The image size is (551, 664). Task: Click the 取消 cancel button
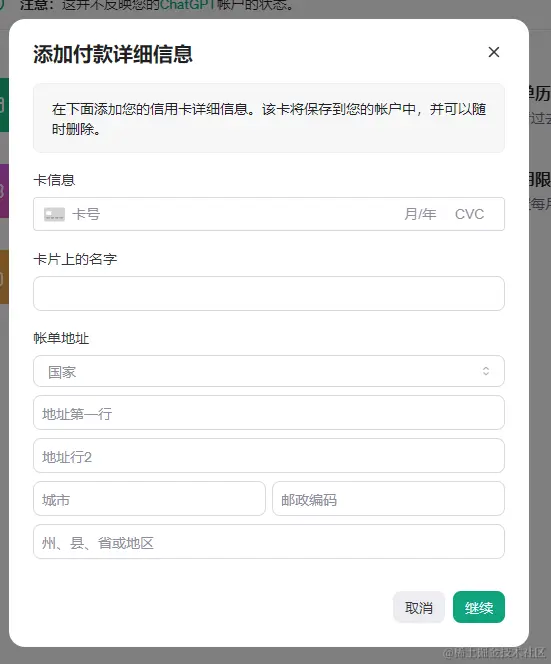click(x=419, y=607)
